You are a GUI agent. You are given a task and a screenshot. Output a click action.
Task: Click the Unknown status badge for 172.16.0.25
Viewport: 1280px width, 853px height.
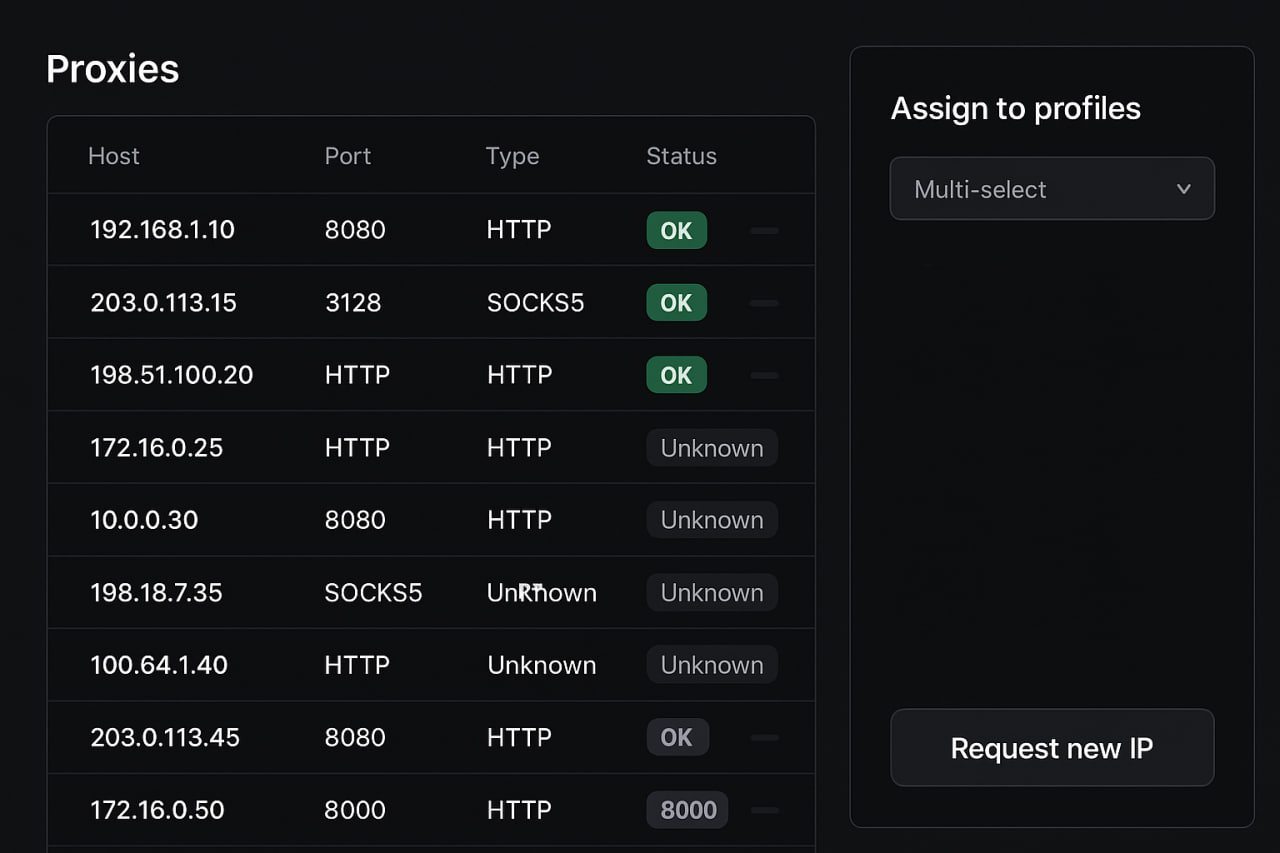coord(711,448)
